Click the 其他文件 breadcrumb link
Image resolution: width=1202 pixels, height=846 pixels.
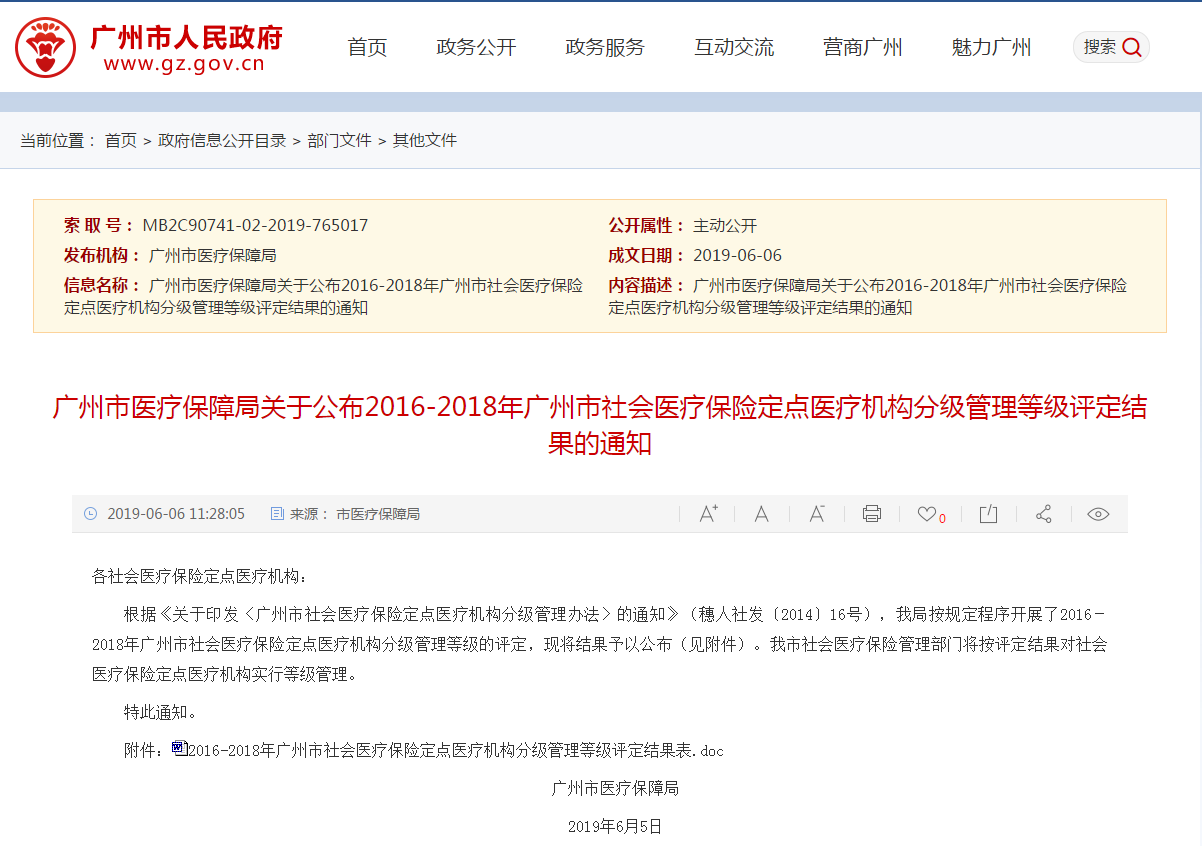(424, 141)
